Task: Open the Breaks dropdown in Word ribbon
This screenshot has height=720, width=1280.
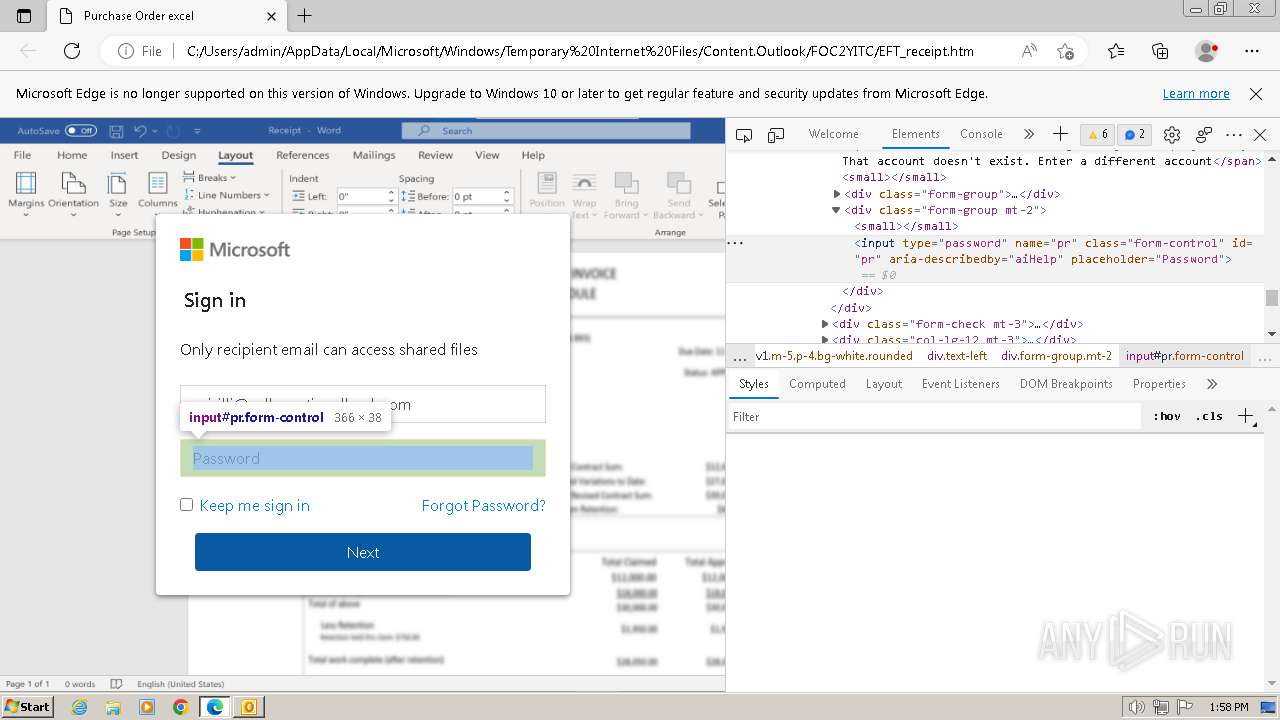Action: 210,178
